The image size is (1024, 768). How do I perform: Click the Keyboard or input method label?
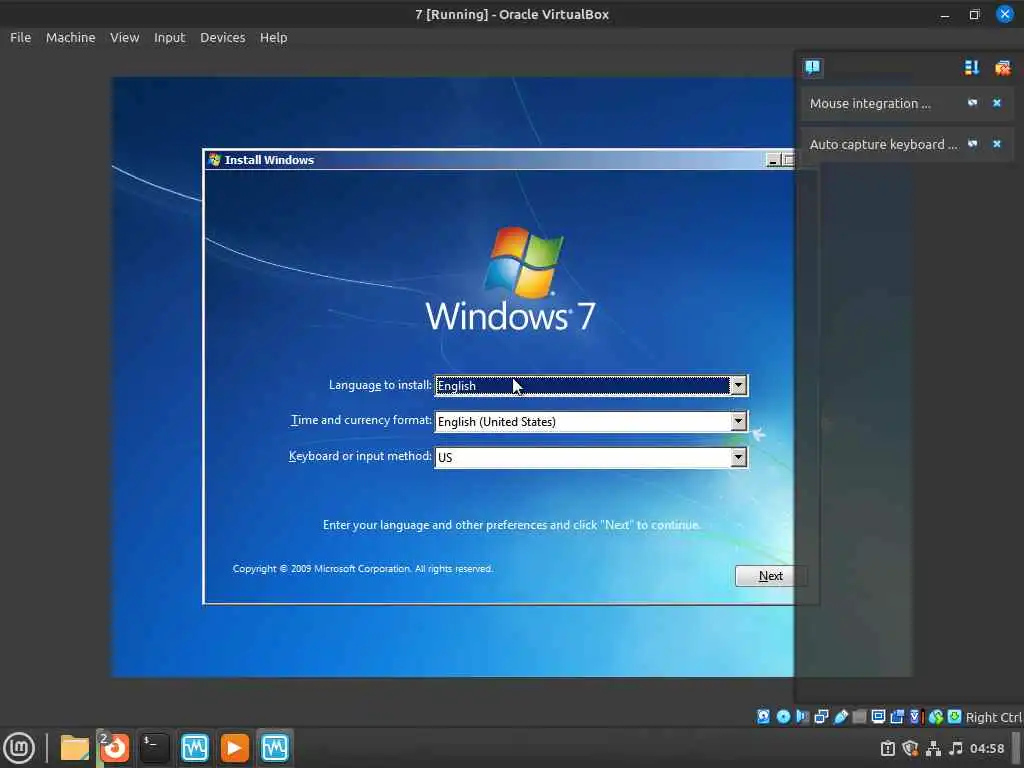coord(360,456)
